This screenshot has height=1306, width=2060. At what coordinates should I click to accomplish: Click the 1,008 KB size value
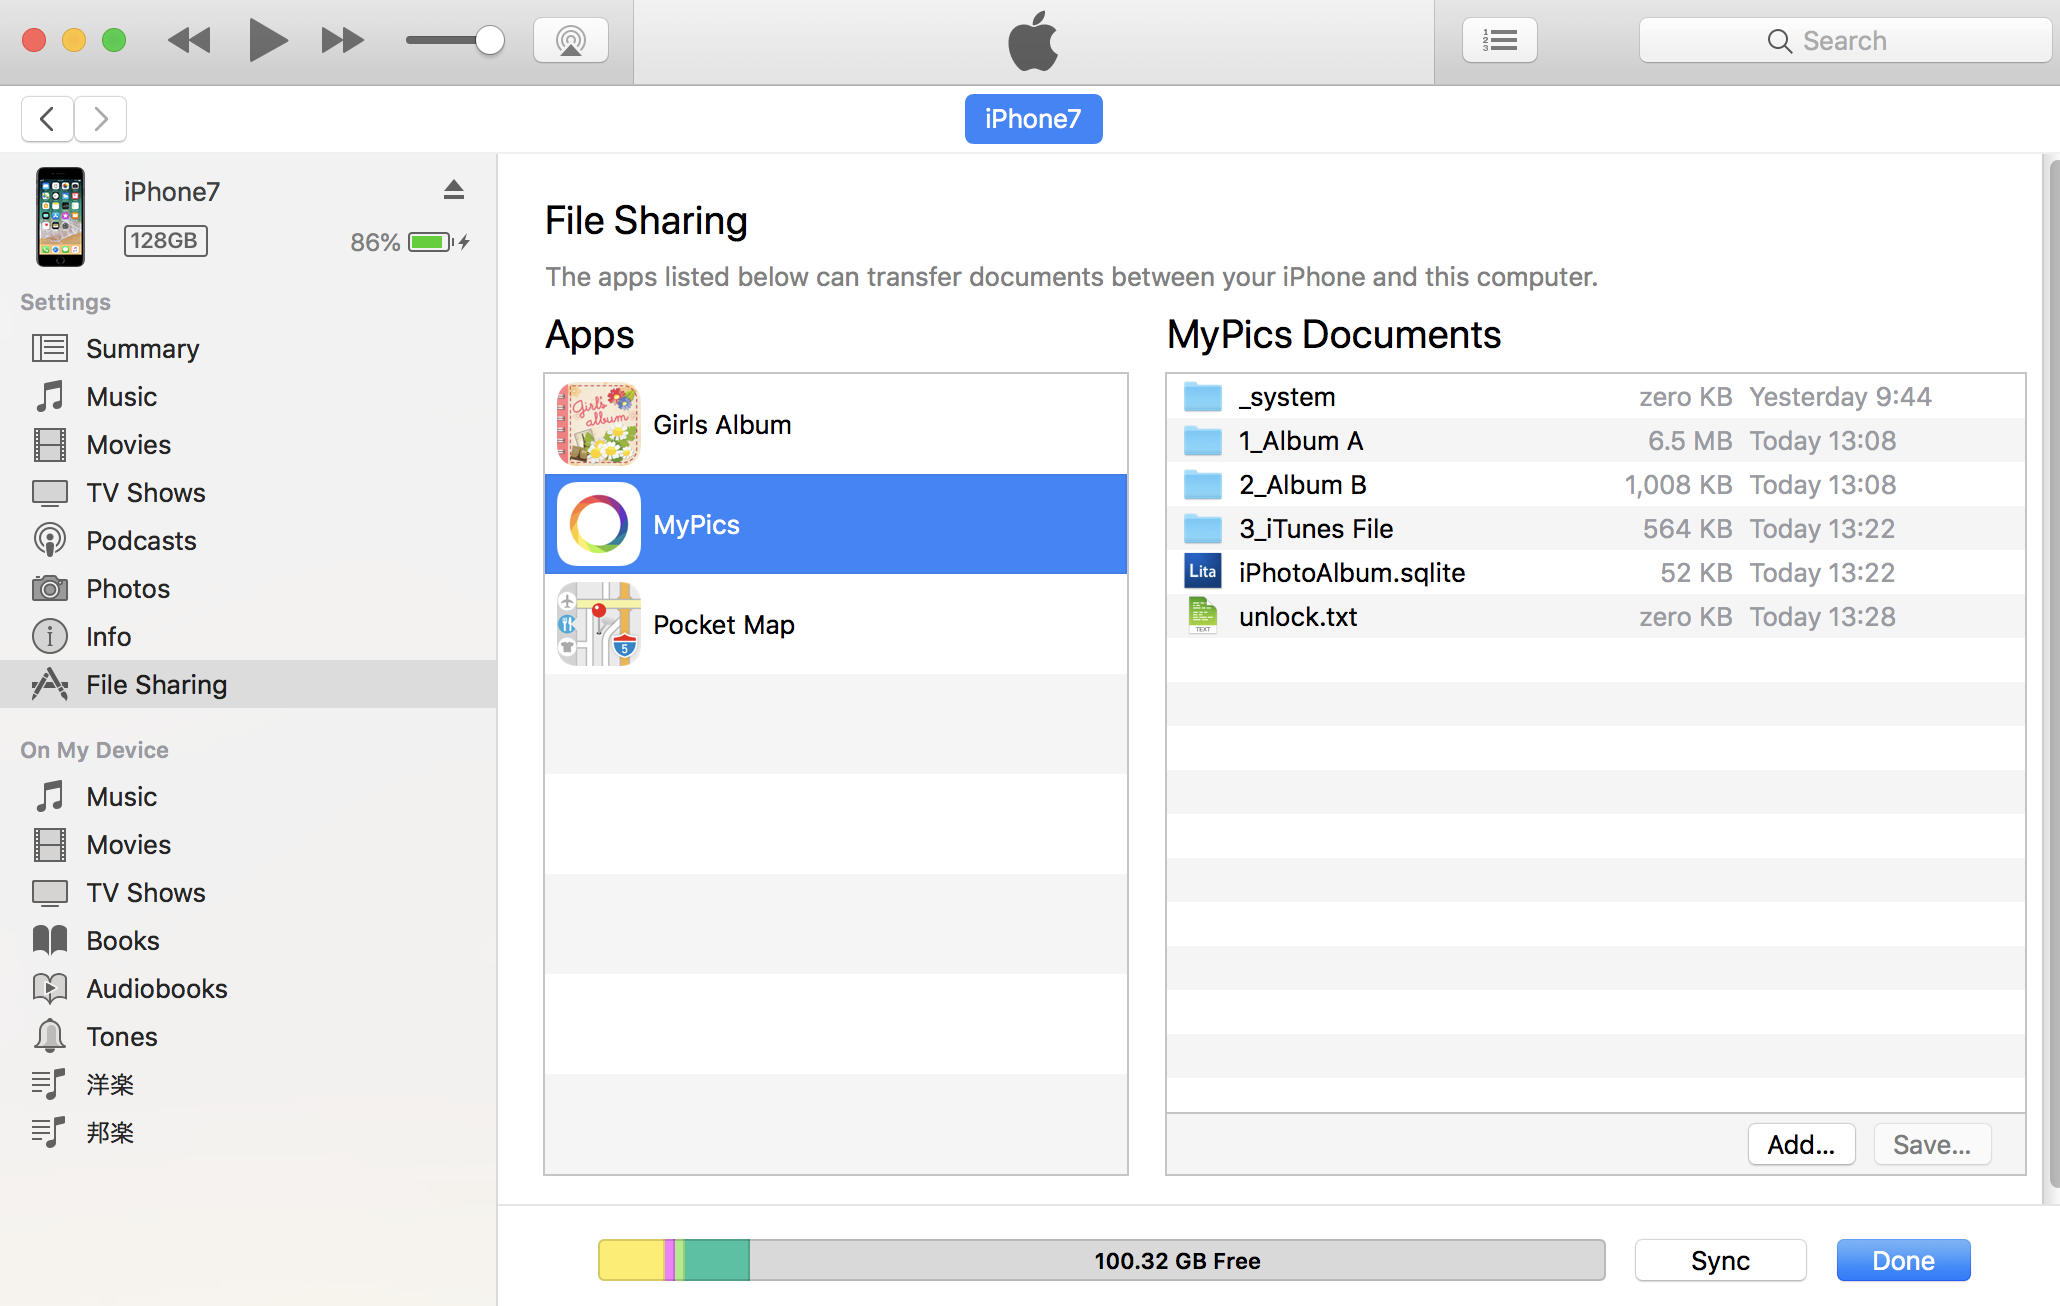click(1678, 485)
